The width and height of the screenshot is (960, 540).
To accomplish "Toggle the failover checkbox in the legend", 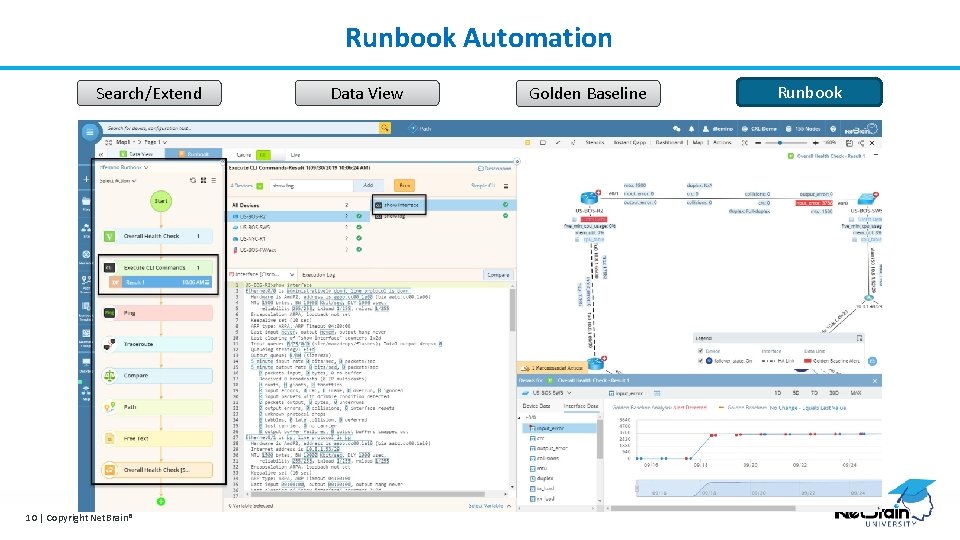I will (700, 361).
